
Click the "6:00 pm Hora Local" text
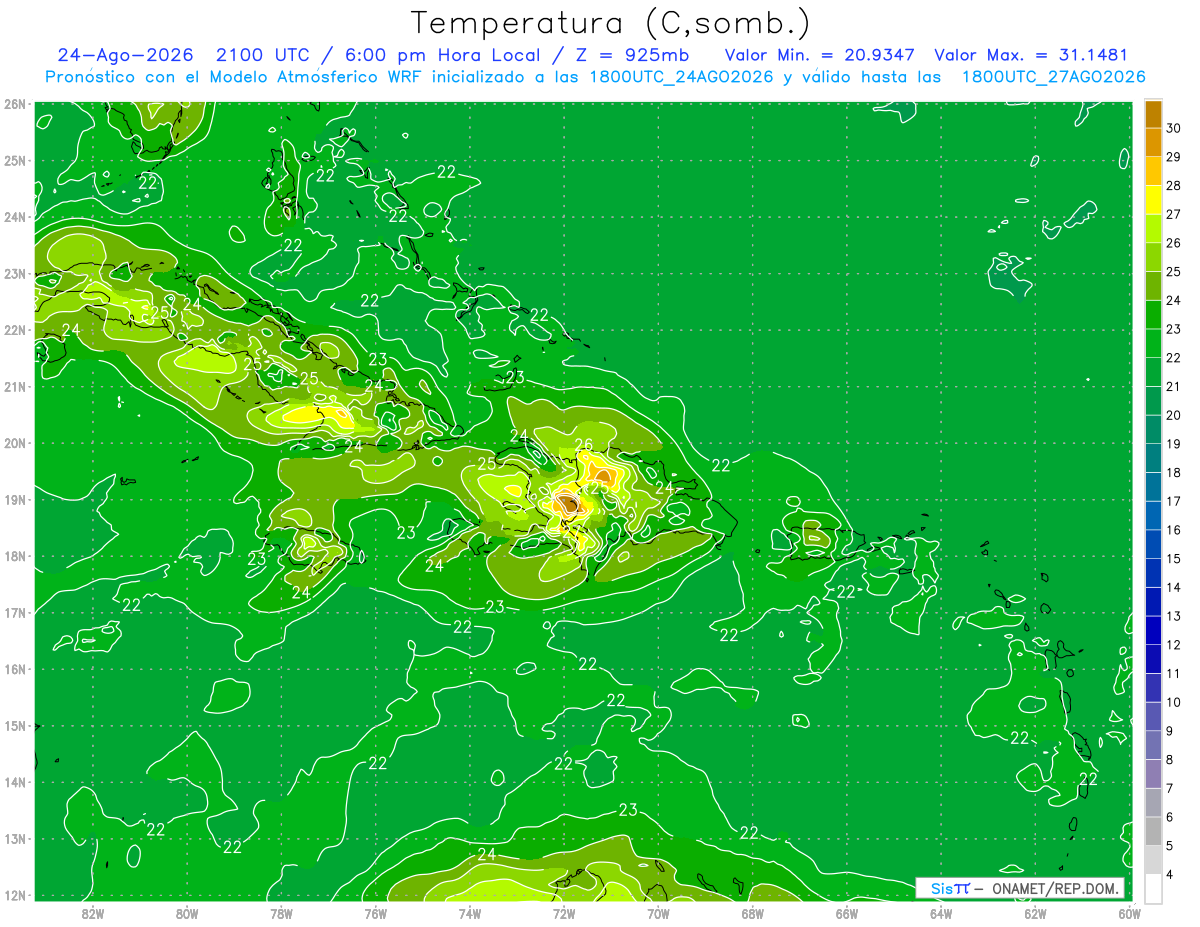click(445, 55)
